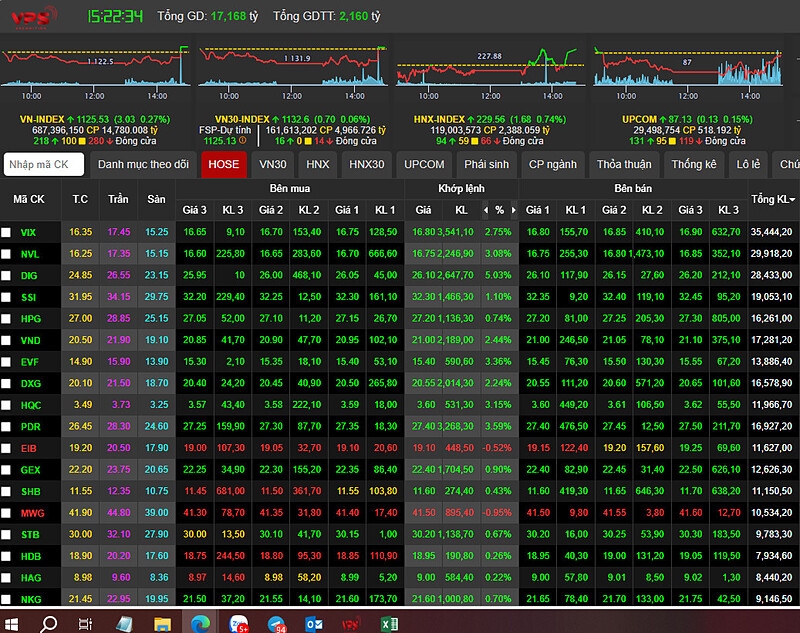Click the Nhập mã CK search field
Viewport: 800px width, 633px height.
point(44,164)
